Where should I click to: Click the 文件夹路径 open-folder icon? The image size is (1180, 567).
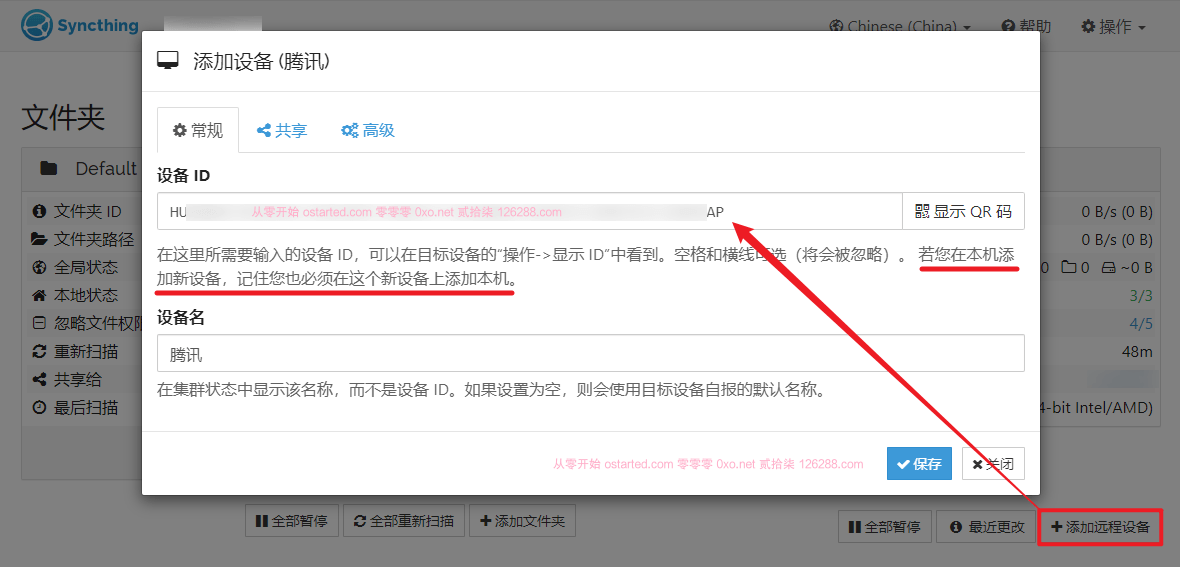click(39, 239)
